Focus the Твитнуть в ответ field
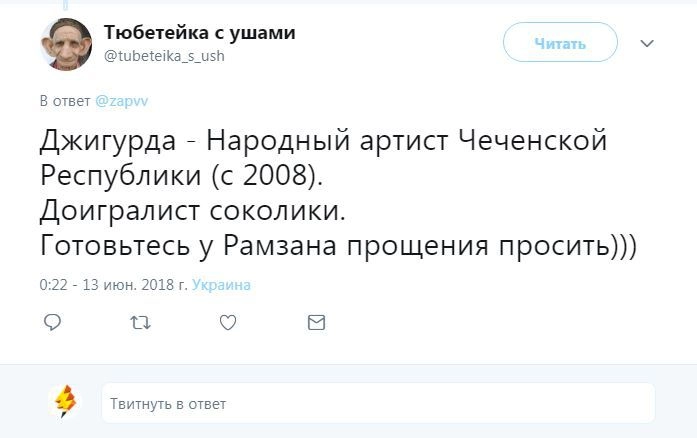Image resolution: width=697 pixels, height=438 pixels. click(x=377, y=403)
